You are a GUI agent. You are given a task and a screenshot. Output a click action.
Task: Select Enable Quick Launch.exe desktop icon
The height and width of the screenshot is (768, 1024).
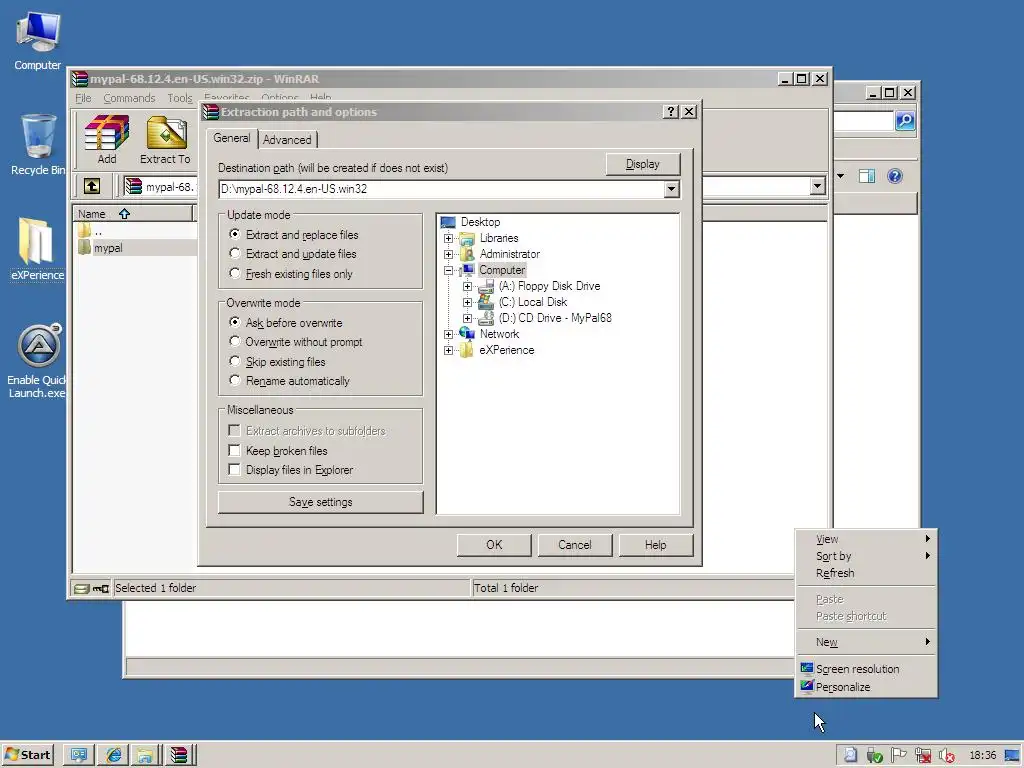[x=37, y=360]
